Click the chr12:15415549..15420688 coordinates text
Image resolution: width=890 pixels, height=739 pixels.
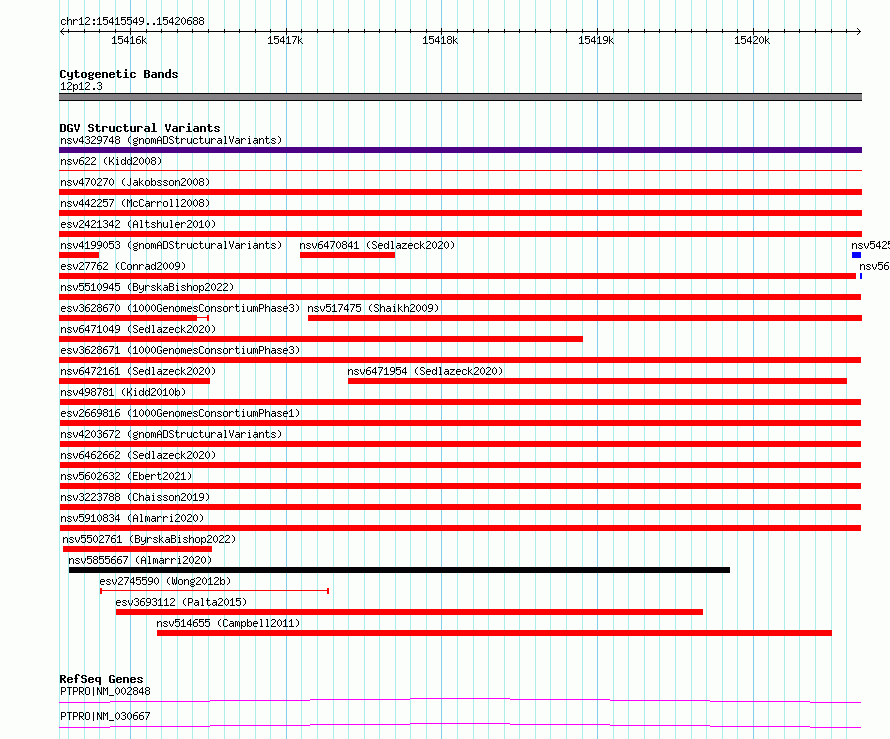click(132, 22)
